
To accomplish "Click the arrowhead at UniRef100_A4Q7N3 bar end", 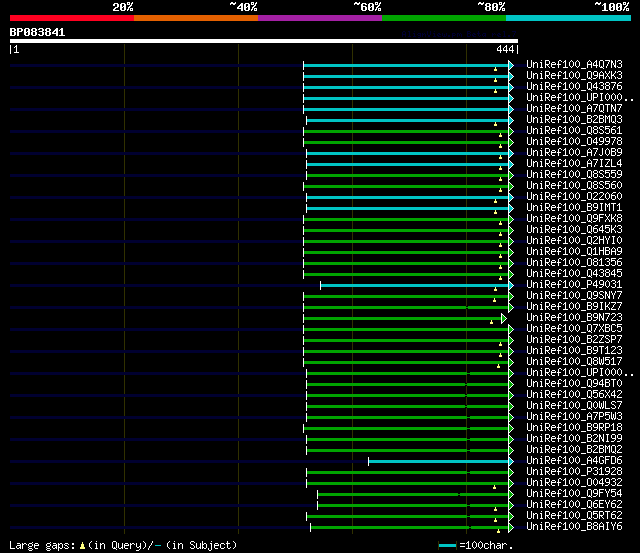I will tap(511, 64).
